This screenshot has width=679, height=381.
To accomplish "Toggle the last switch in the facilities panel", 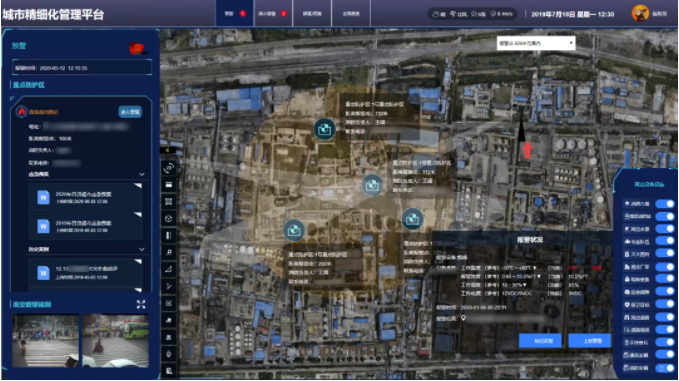I will 665,368.
